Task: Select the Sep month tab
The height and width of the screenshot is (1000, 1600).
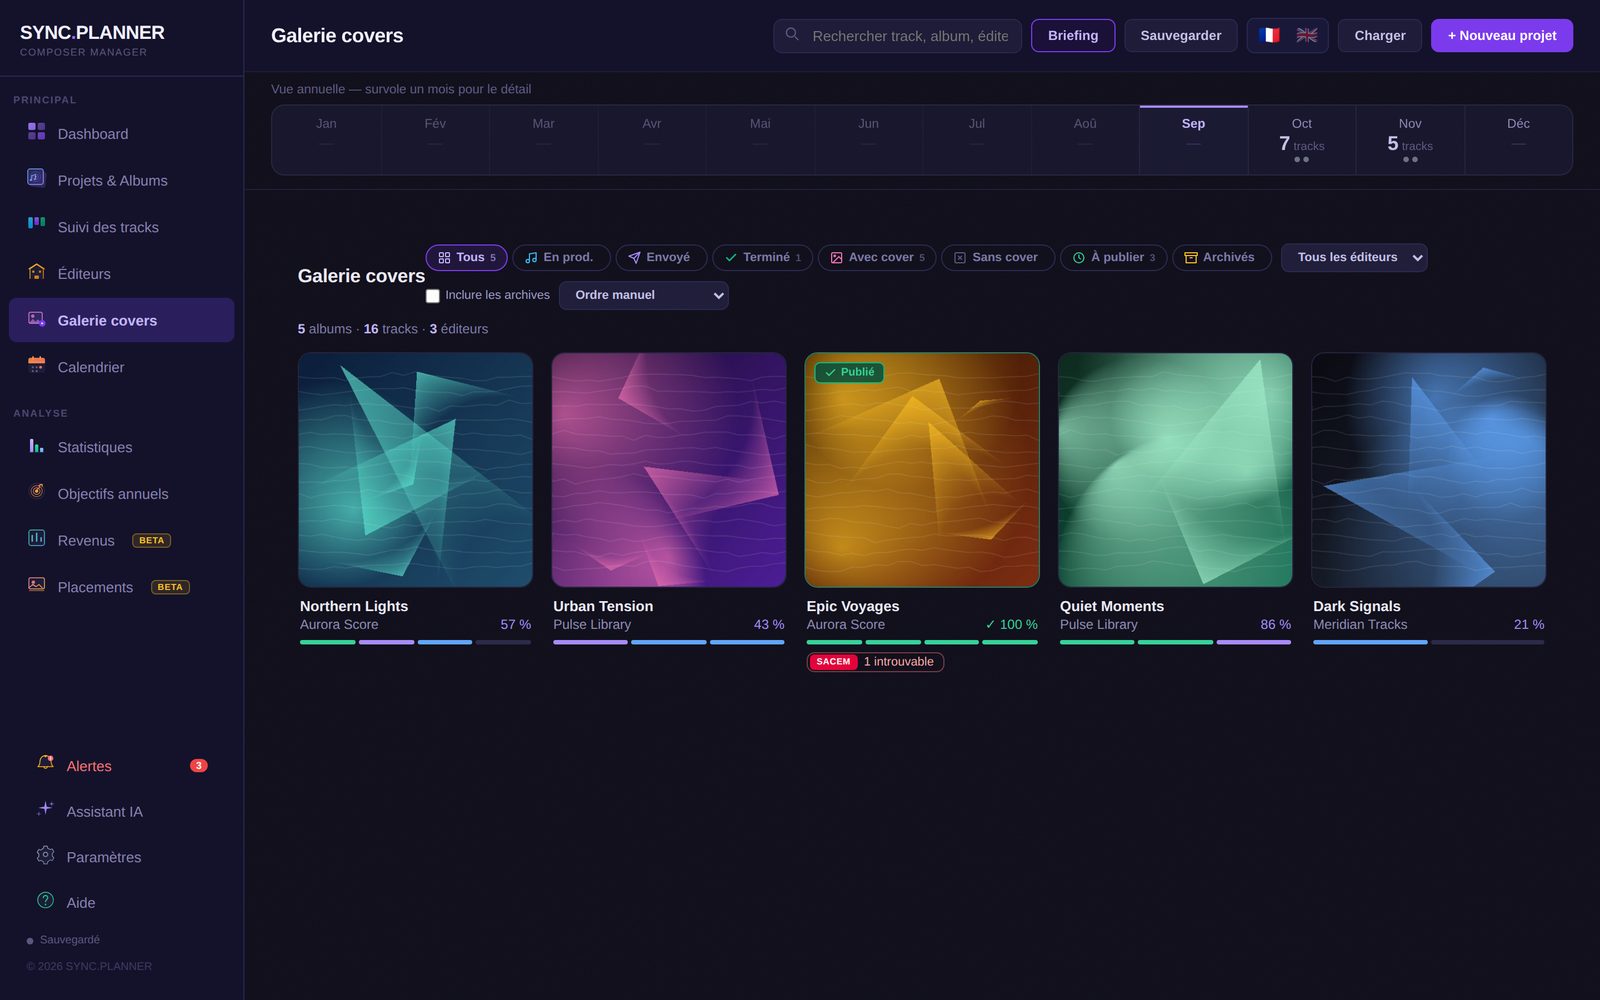Action: point(1193,140)
